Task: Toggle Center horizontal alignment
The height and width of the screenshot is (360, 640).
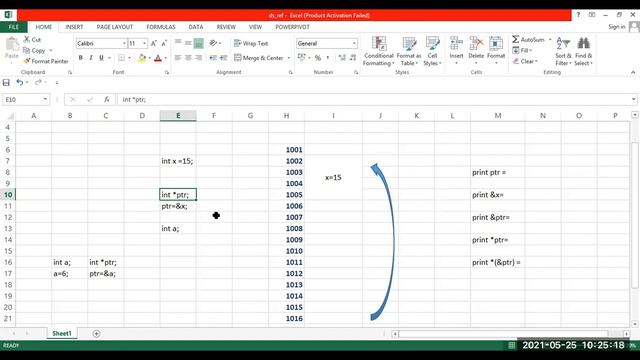Action: pyautogui.click(x=188, y=58)
